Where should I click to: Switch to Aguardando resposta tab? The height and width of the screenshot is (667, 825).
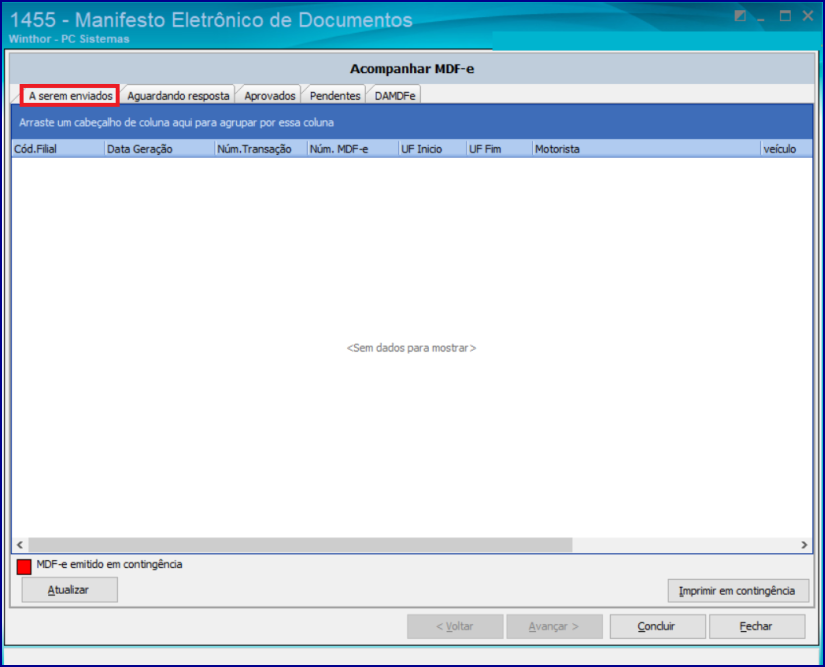tap(178, 96)
